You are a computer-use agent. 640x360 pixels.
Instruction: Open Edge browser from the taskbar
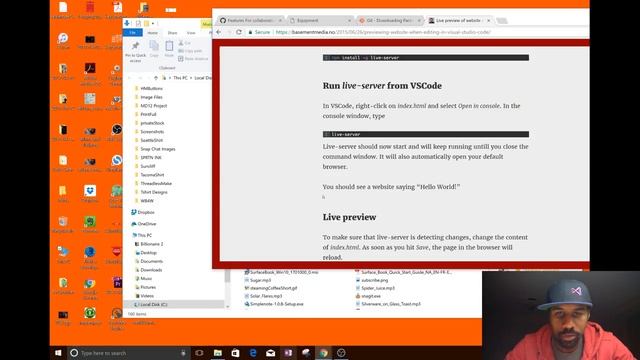pyautogui.click(x=253, y=353)
